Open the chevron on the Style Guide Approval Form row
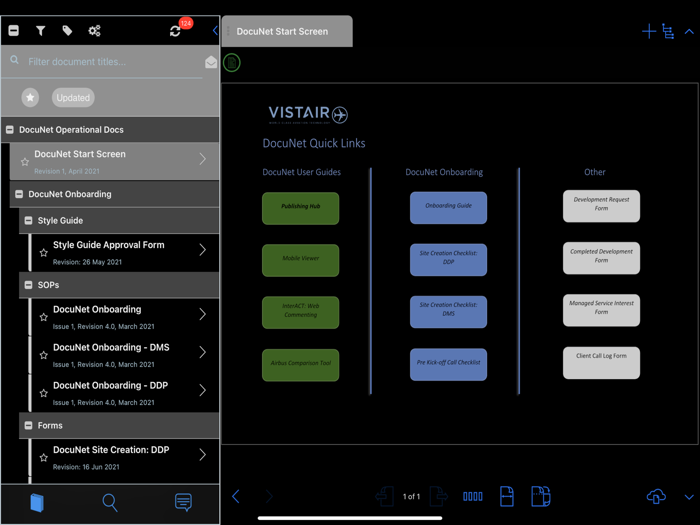Viewport: 700px width, 525px height. pyautogui.click(x=203, y=250)
